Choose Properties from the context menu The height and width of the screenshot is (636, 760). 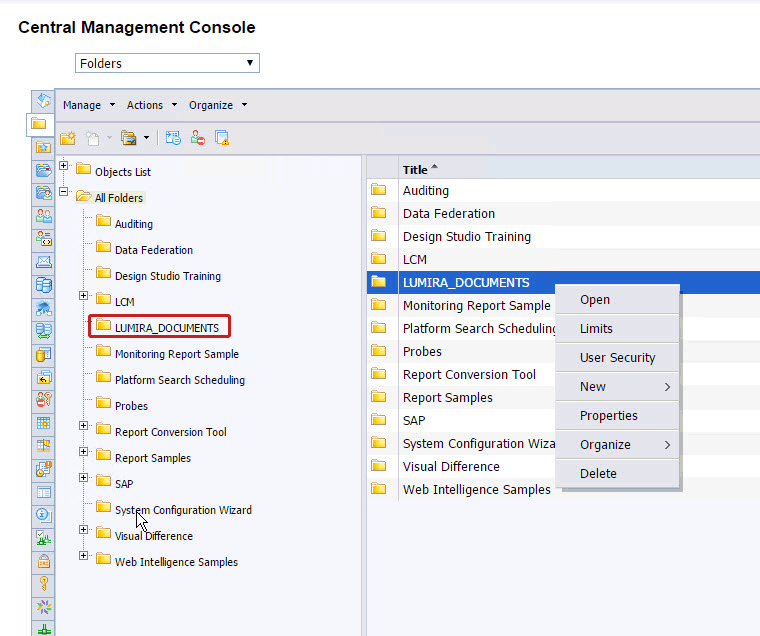coord(608,416)
